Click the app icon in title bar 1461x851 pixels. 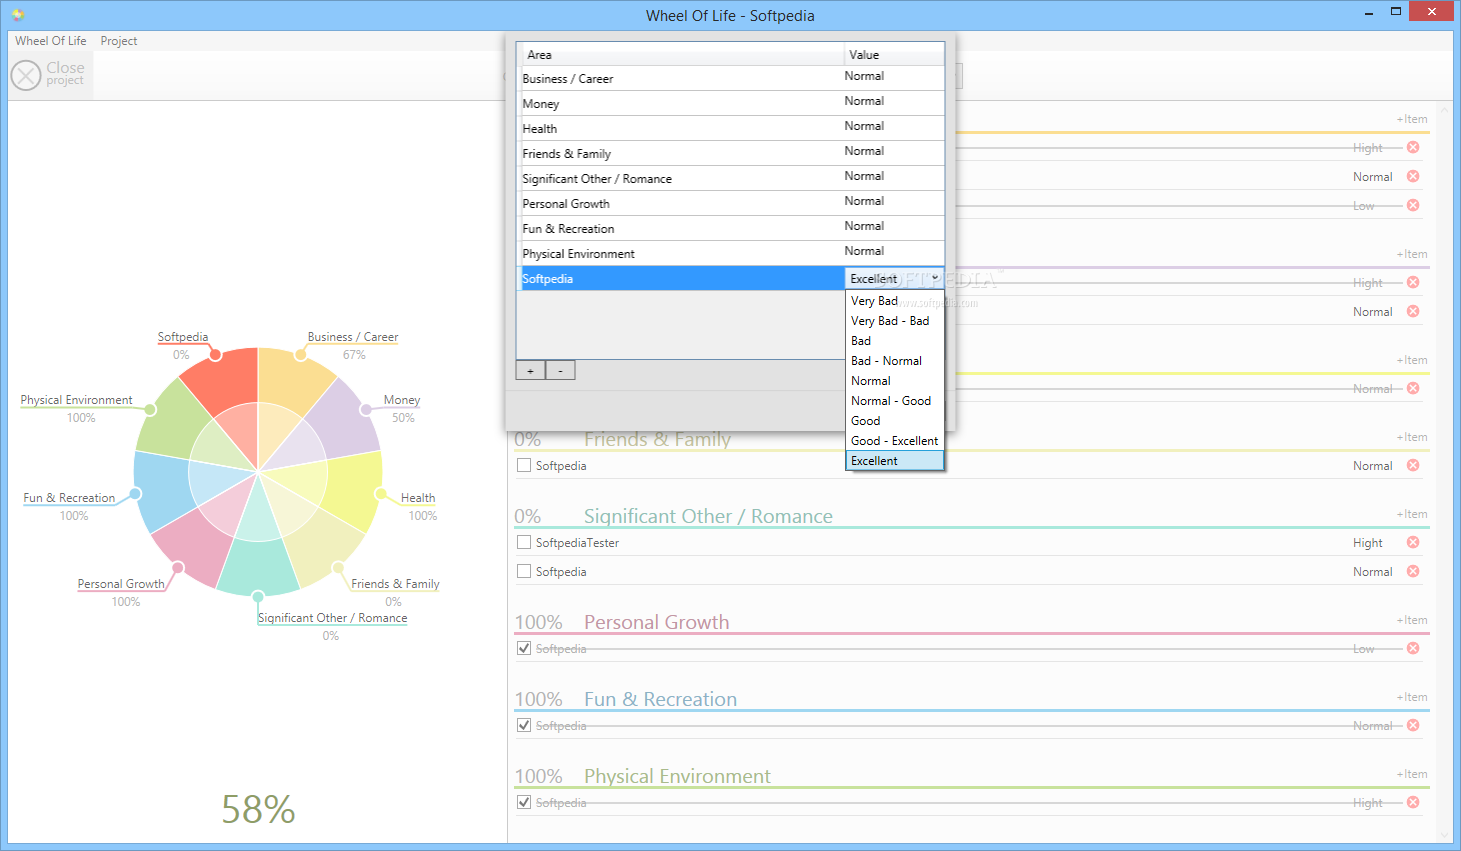coord(17,14)
